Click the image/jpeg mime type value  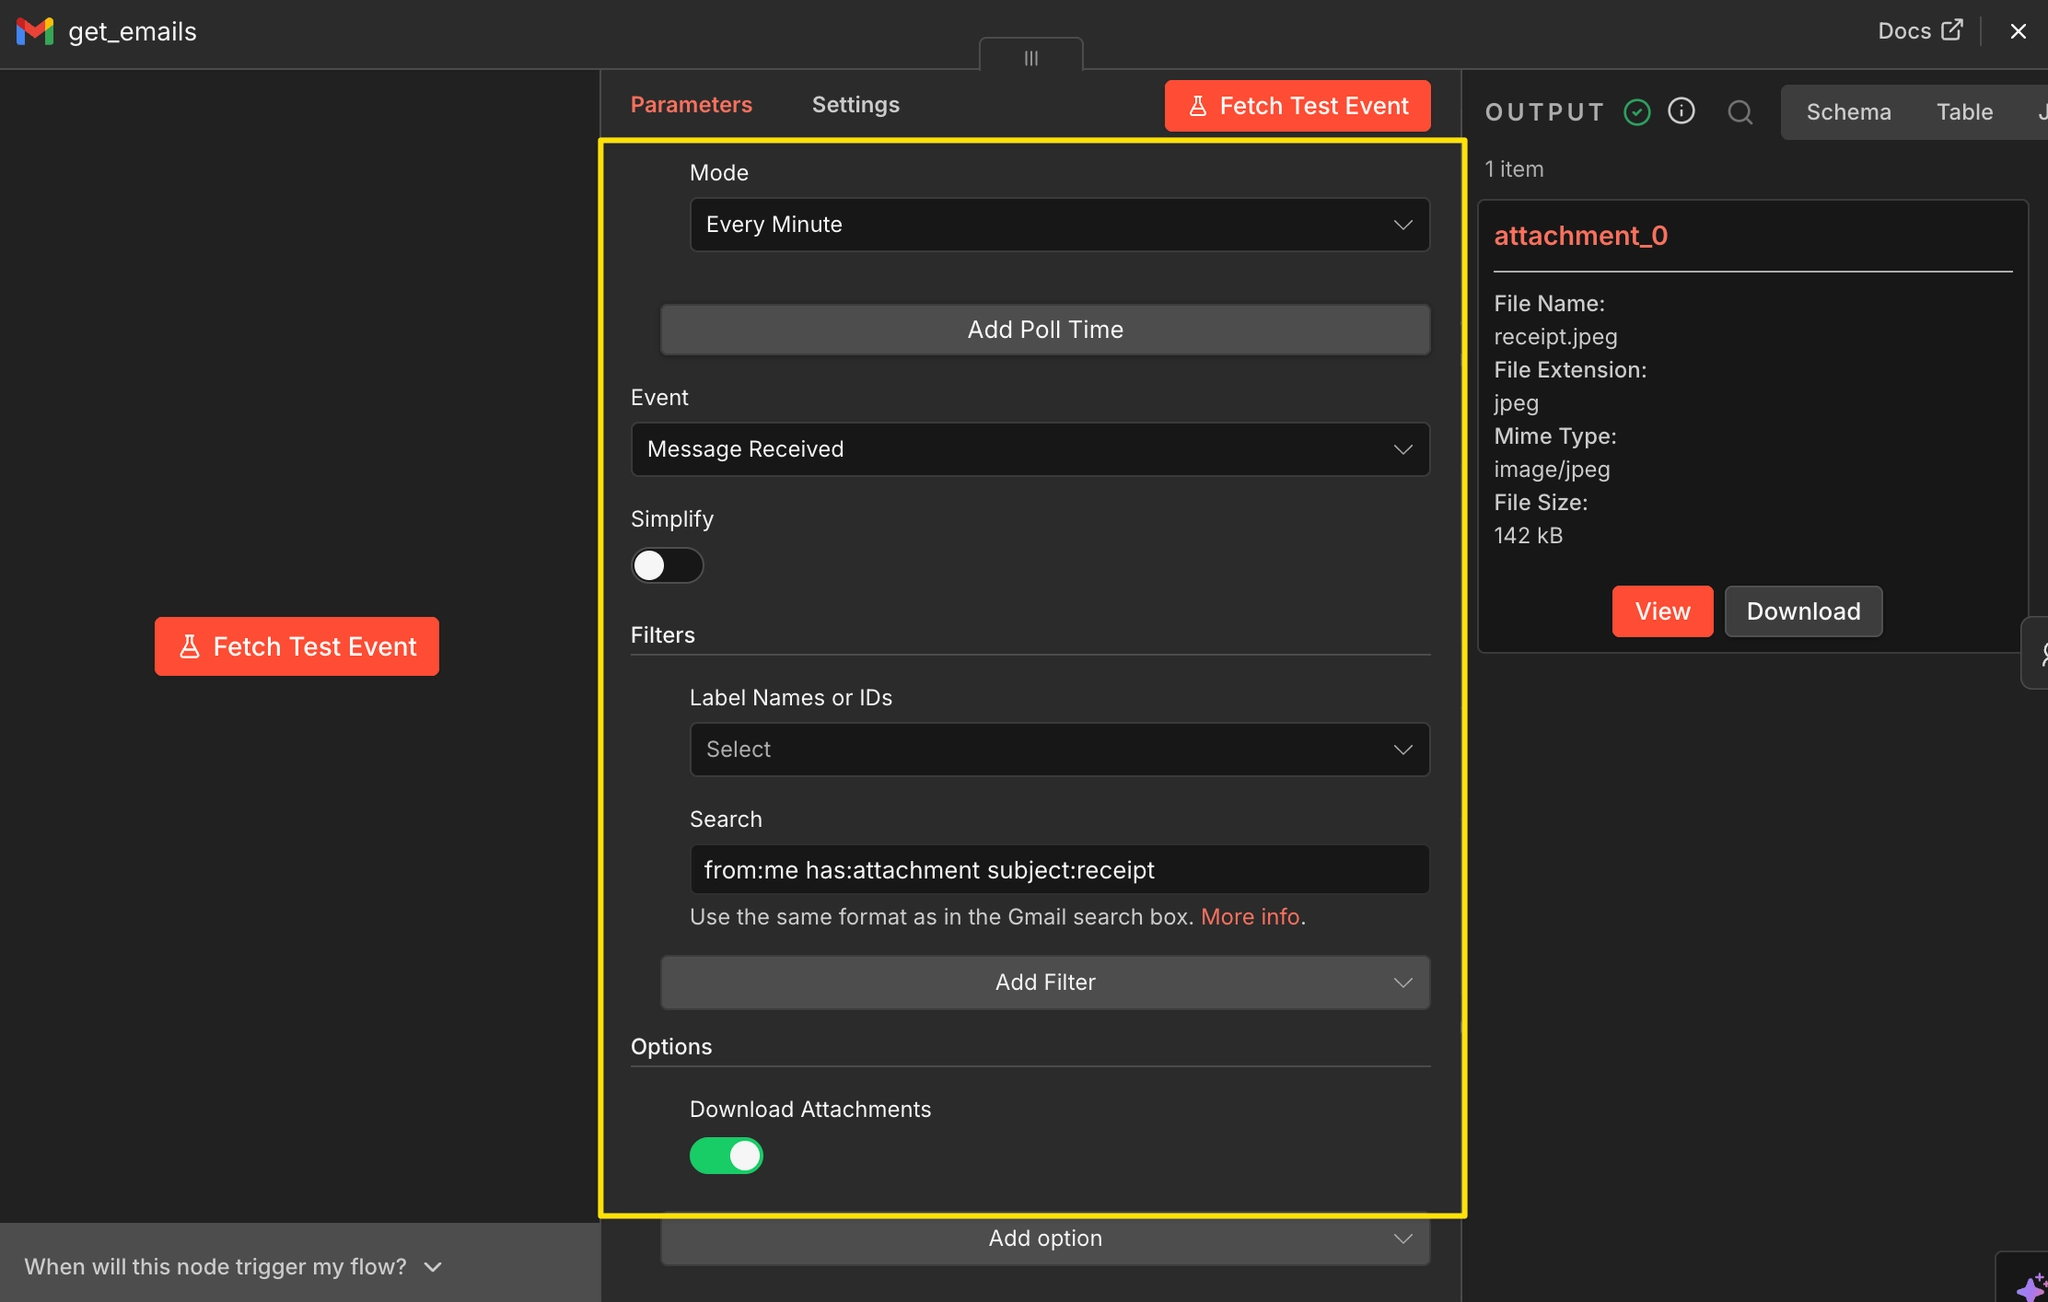(1552, 469)
